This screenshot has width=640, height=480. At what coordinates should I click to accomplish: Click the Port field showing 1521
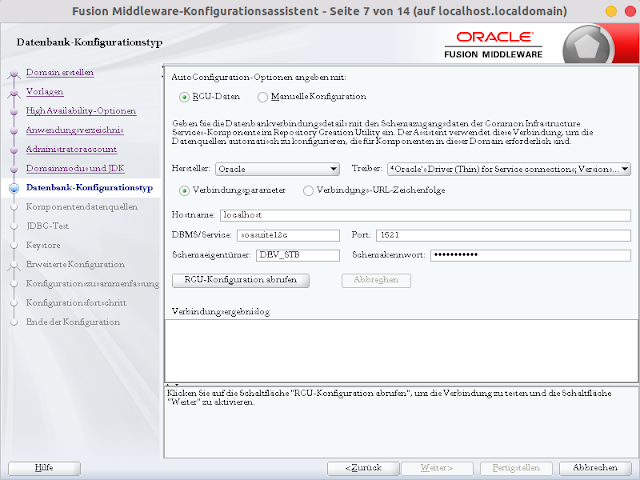(503, 235)
